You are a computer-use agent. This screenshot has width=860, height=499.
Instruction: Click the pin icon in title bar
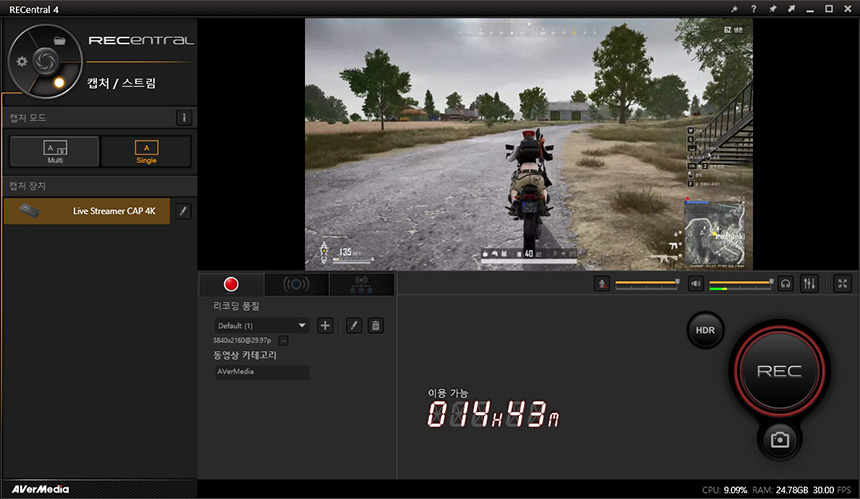coord(772,9)
